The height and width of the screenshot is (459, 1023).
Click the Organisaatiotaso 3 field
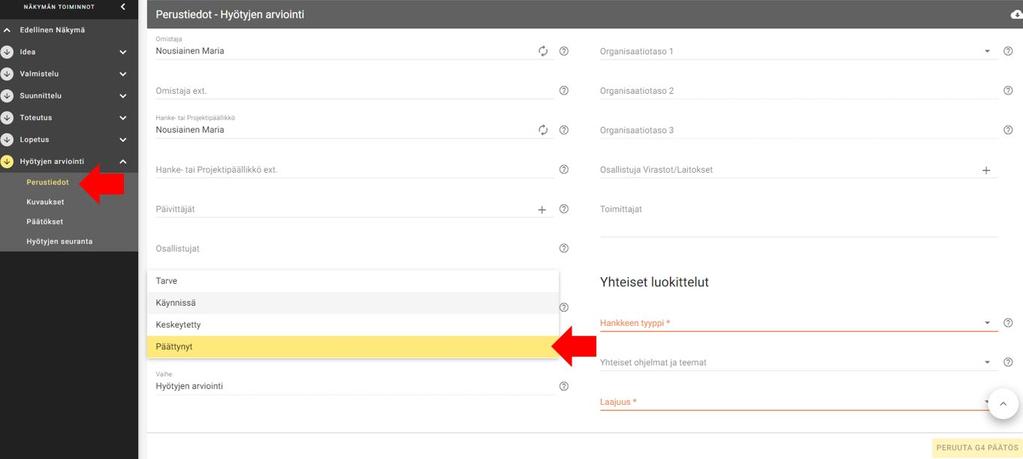[799, 130]
